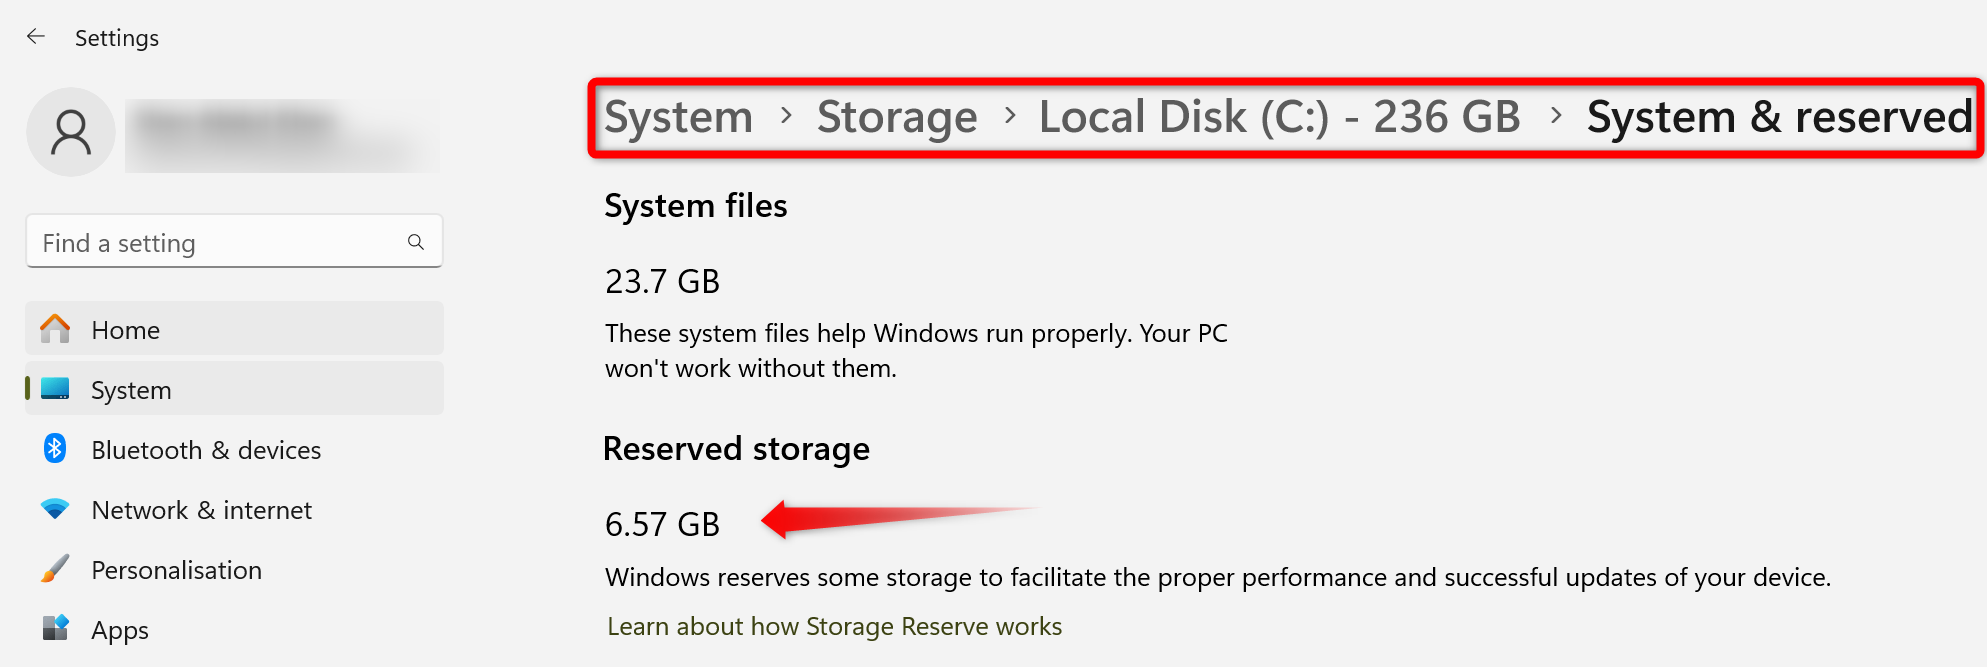Click the search magnifier icon
This screenshot has width=1987, height=667.
coord(415,241)
